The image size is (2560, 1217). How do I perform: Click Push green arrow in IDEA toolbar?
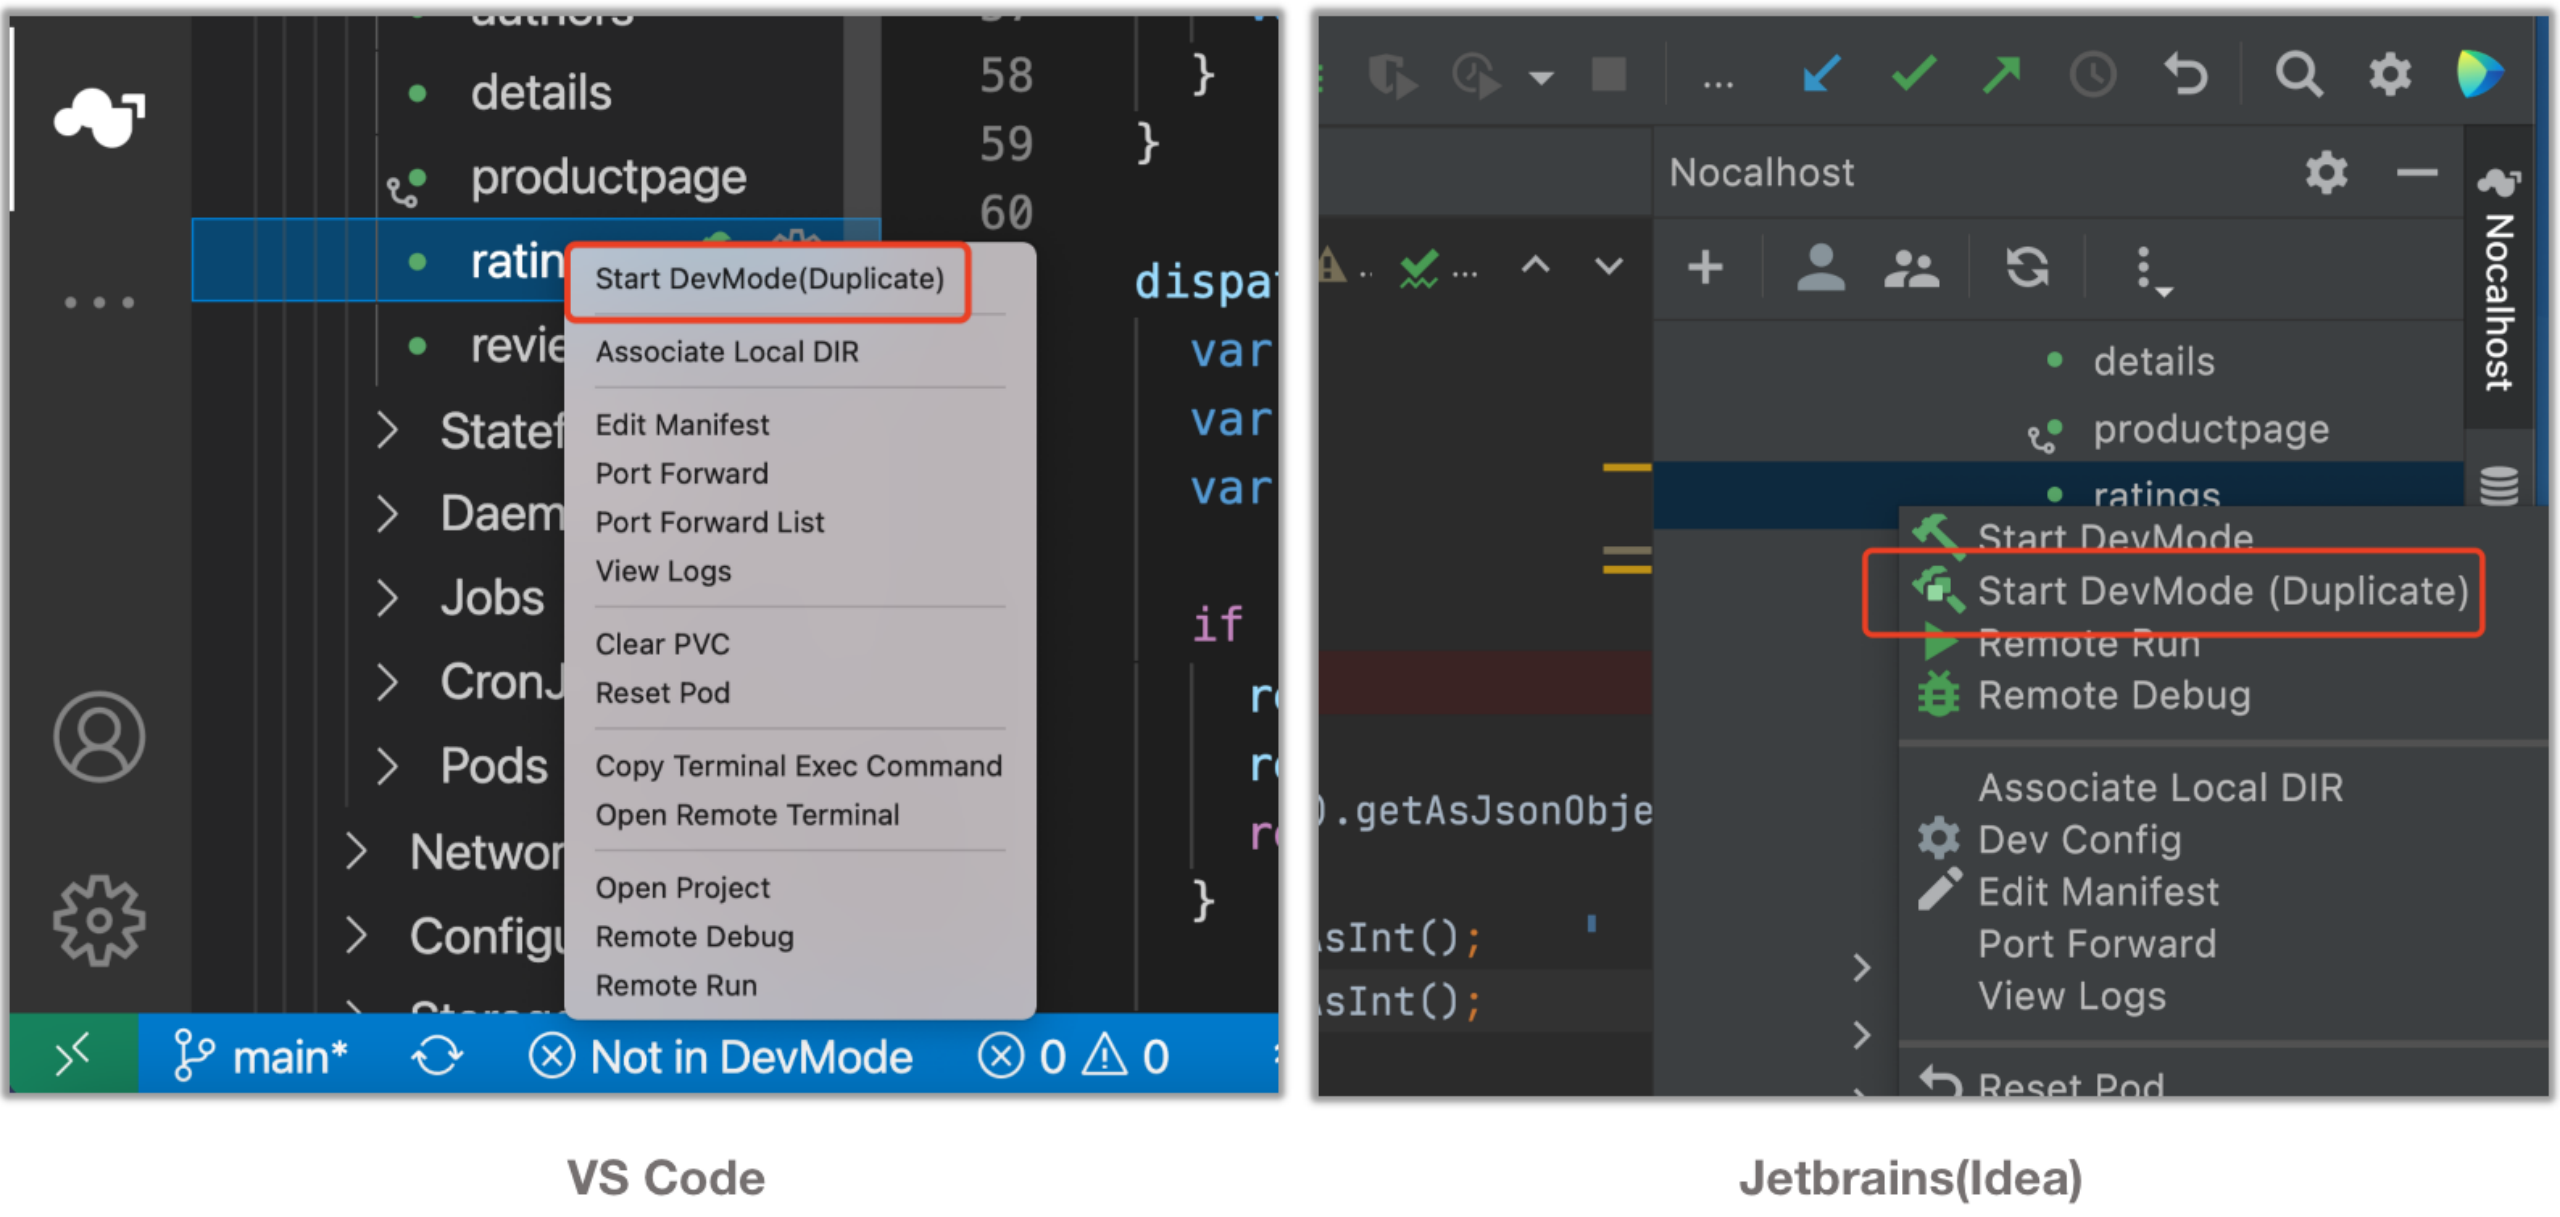click(2002, 74)
